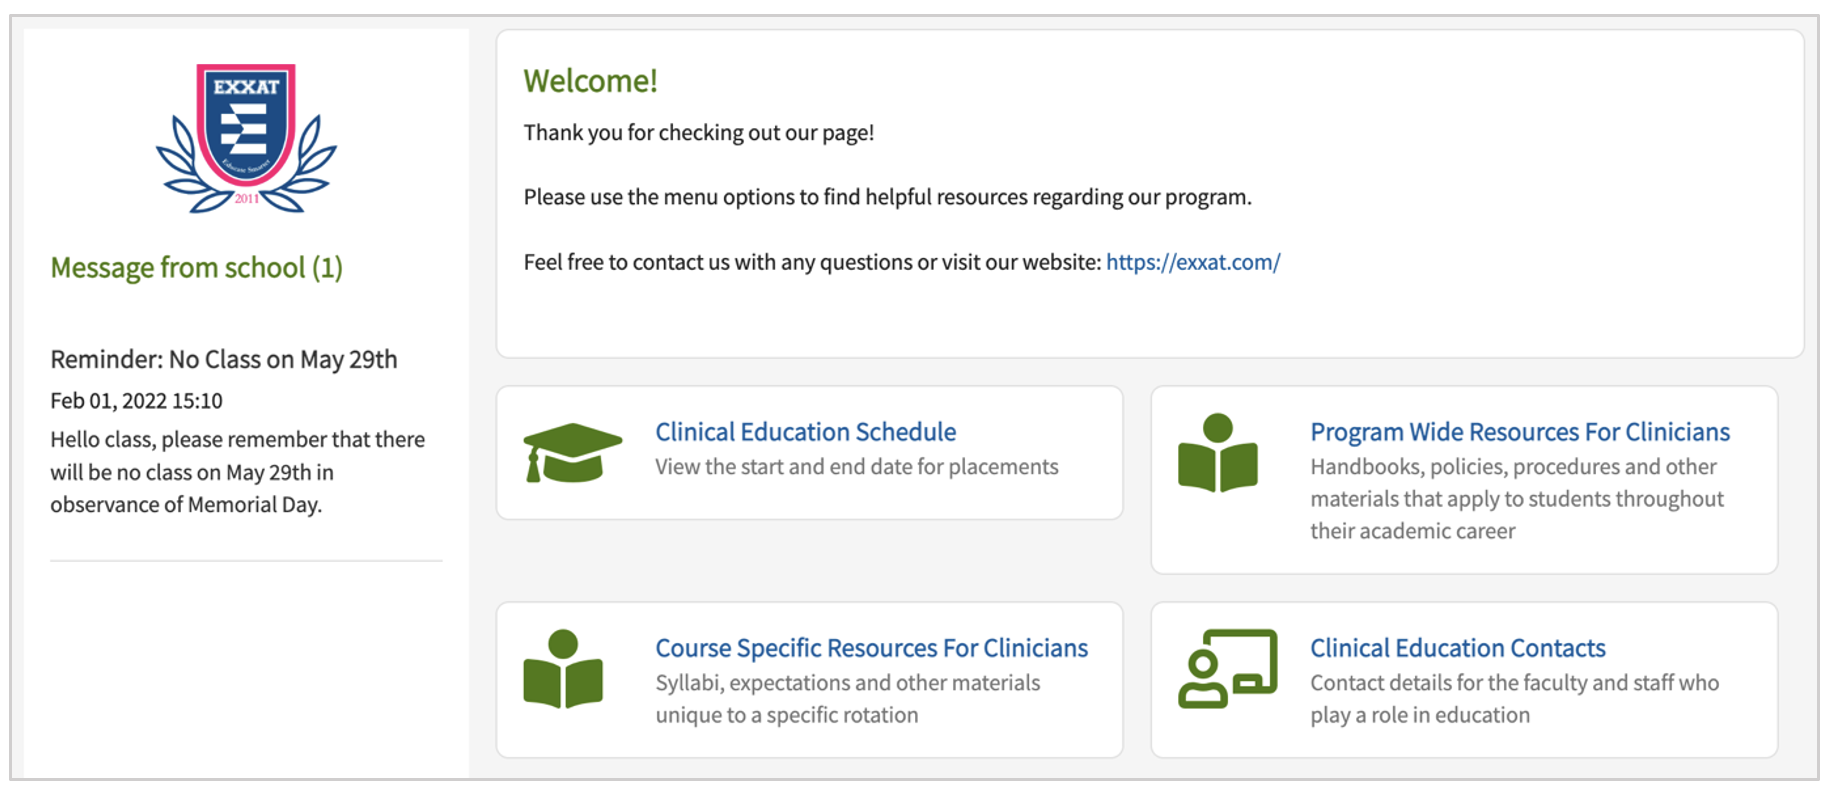The width and height of the screenshot is (1828, 792).
Task: Click the graduation cap icon
Action: (x=572, y=452)
